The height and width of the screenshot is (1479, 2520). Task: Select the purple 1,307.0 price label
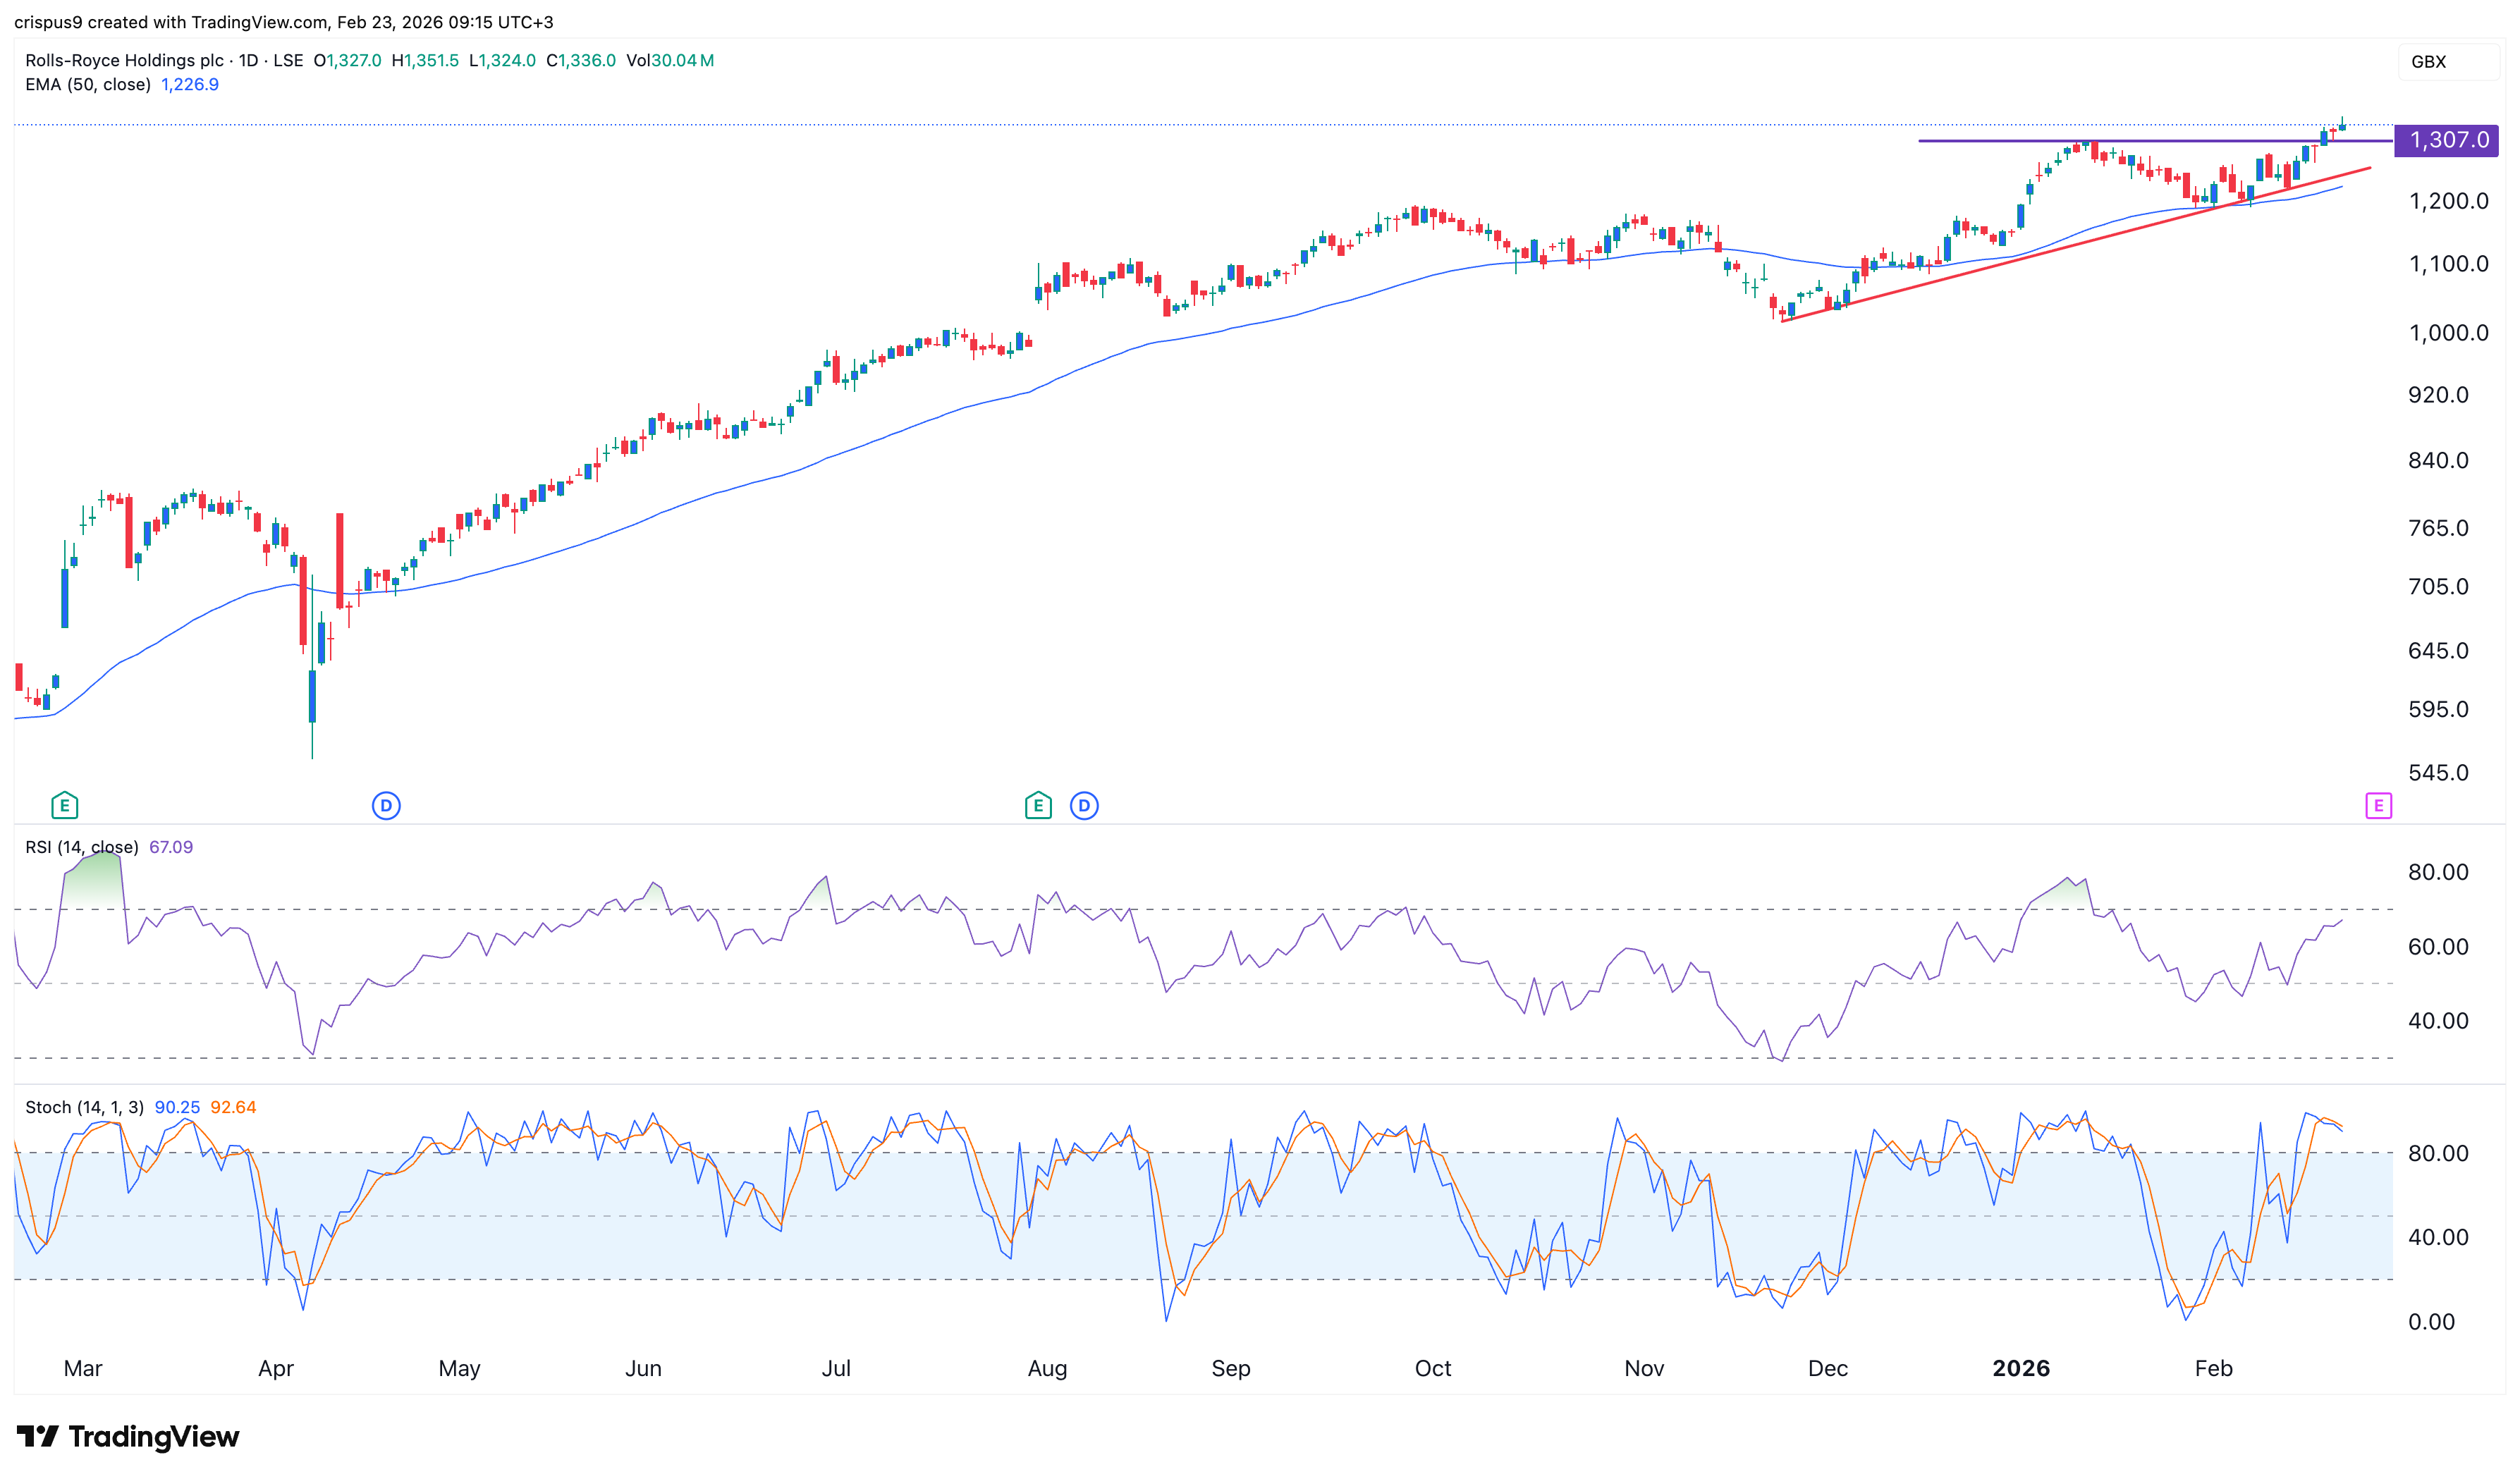[x=2447, y=140]
